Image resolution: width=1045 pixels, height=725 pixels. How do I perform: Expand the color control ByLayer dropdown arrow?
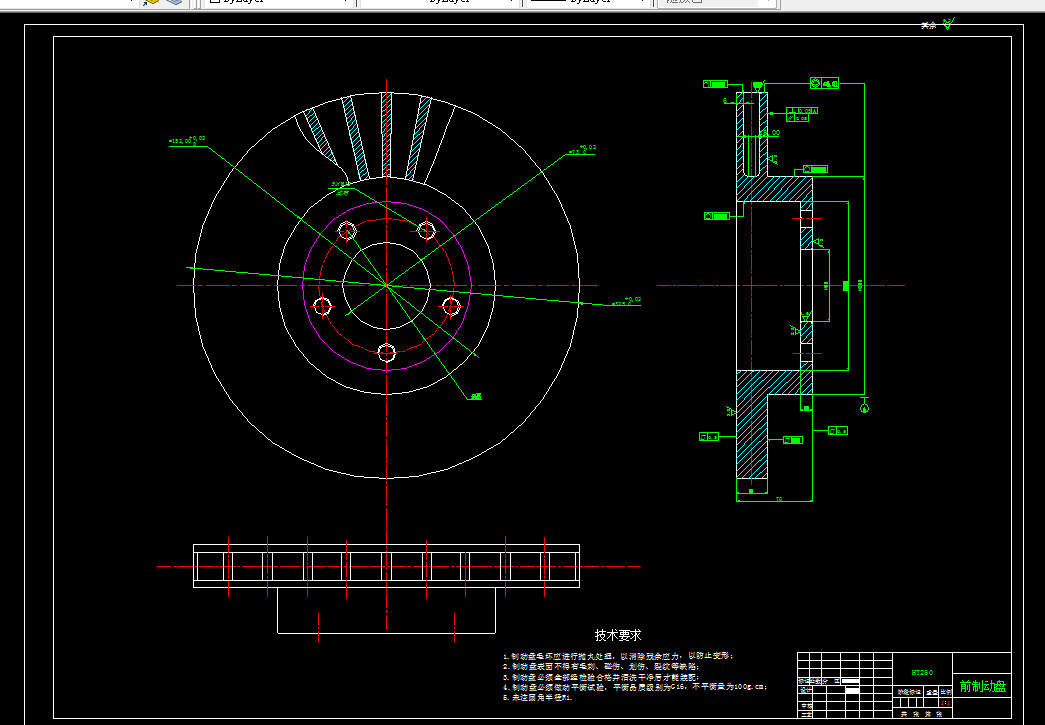pos(346,1)
